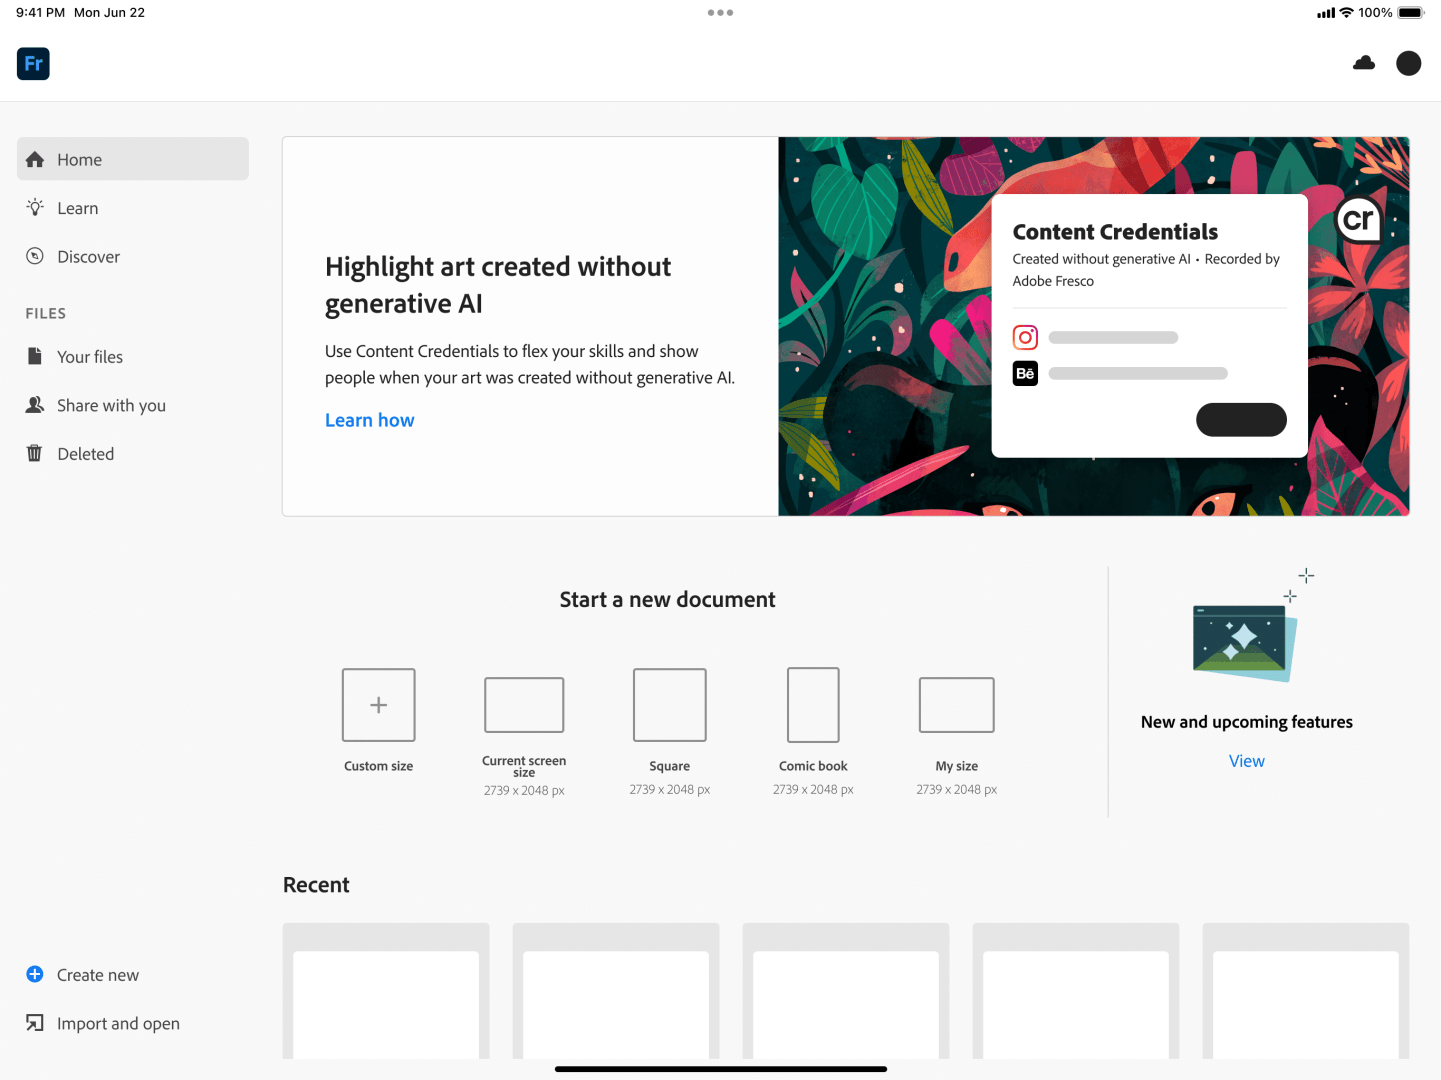Screen dimensions: 1441x1080
Task: View new and upcoming features
Action: 1246,761
